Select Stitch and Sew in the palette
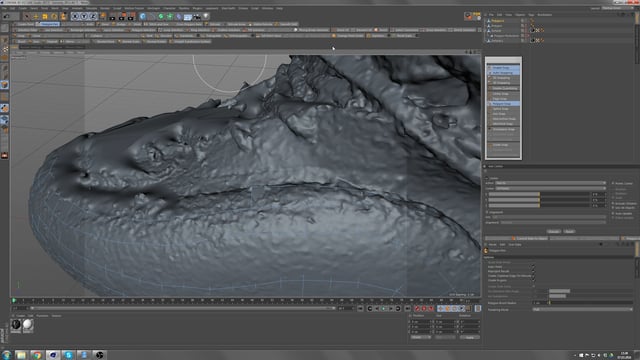This screenshot has width=640, height=360. (157, 24)
